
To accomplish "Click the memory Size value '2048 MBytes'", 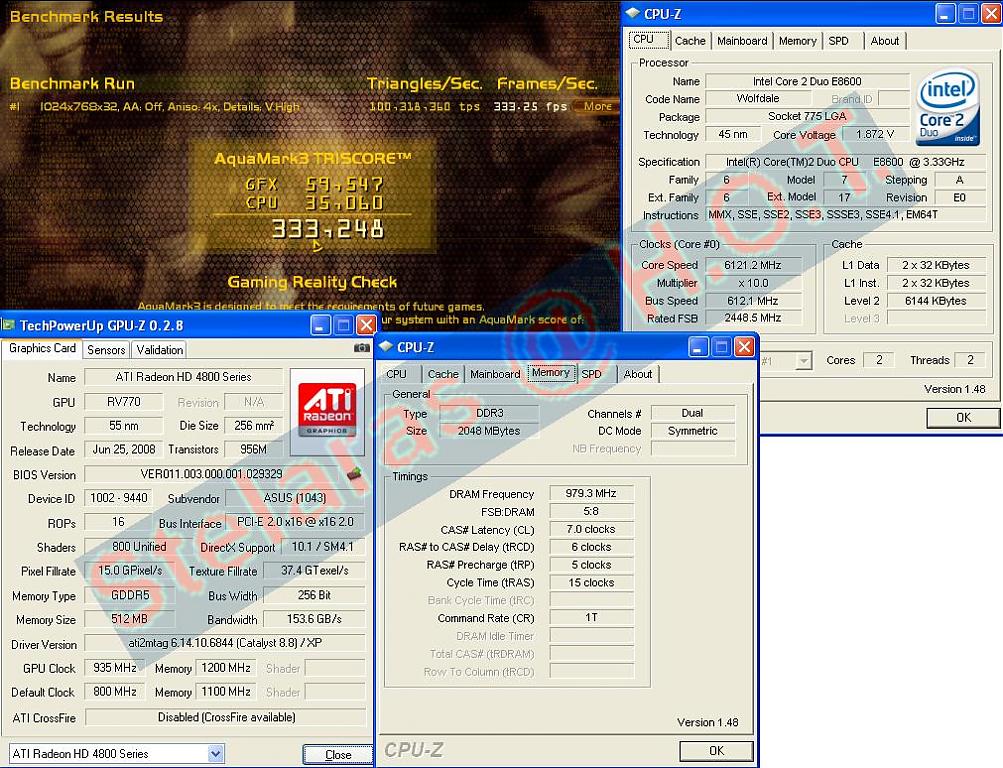I will (489, 431).
